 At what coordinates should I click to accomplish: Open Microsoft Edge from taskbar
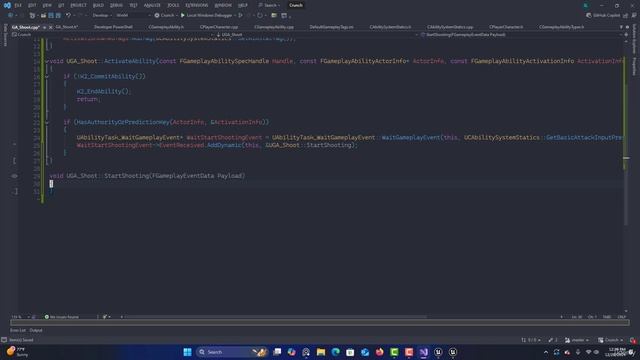[x=336, y=352]
